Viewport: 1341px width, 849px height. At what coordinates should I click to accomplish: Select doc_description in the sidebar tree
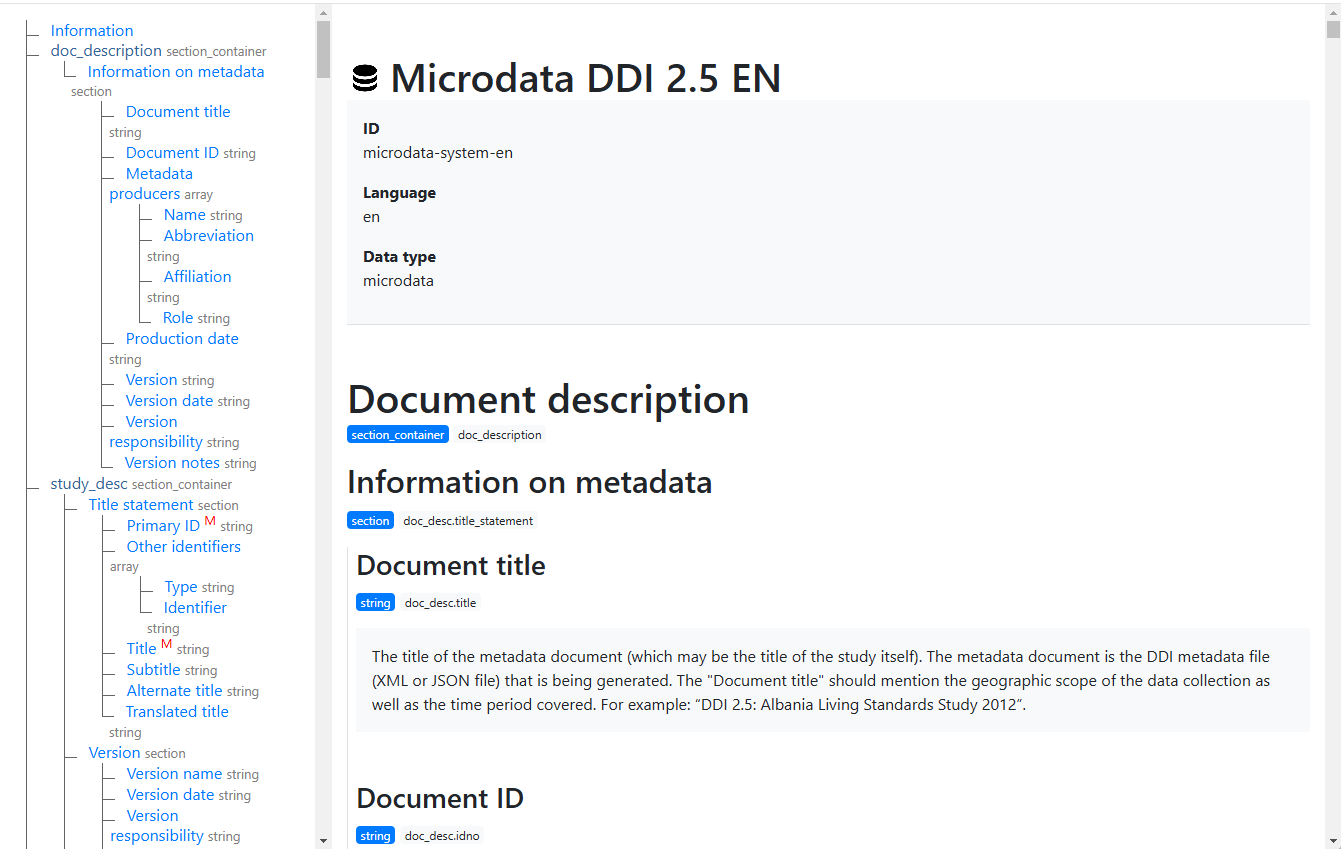(106, 51)
